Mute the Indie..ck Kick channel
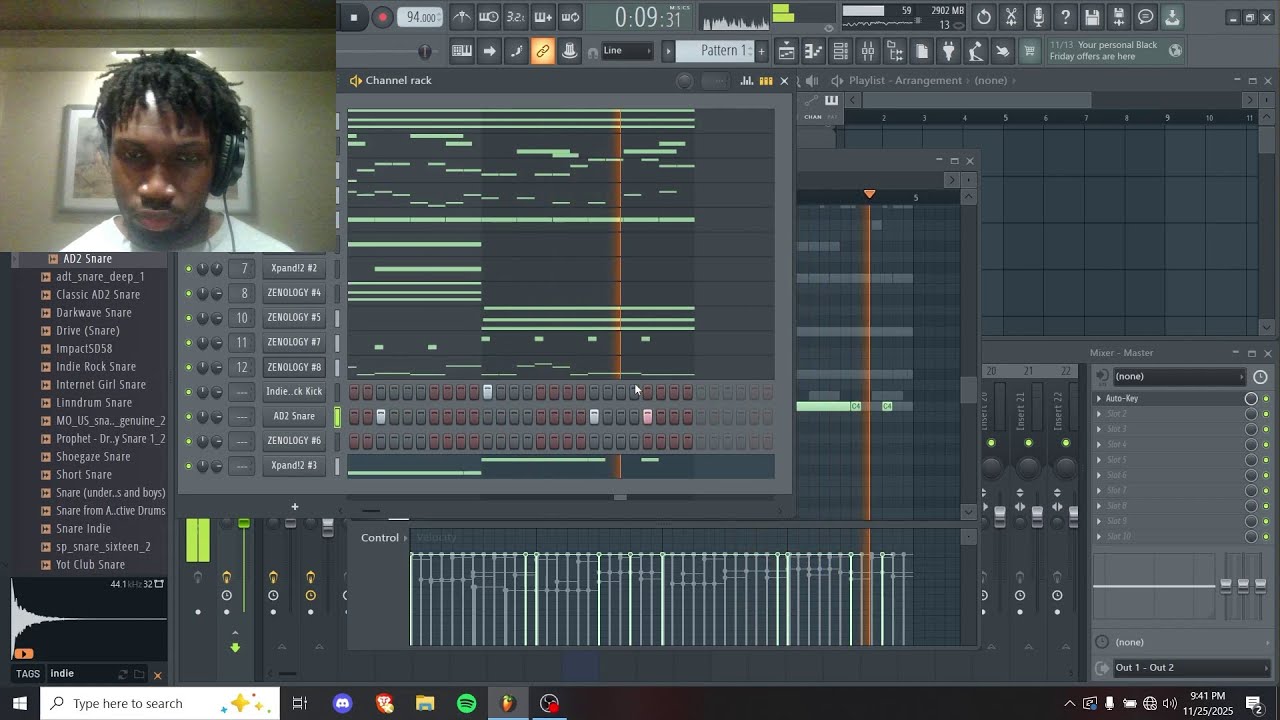The width and height of the screenshot is (1280, 720). [x=188, y=391]
